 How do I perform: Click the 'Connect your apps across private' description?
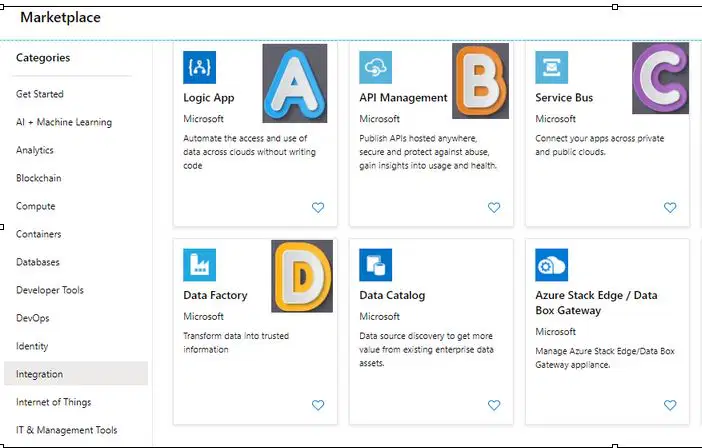[x=600, y=145]
